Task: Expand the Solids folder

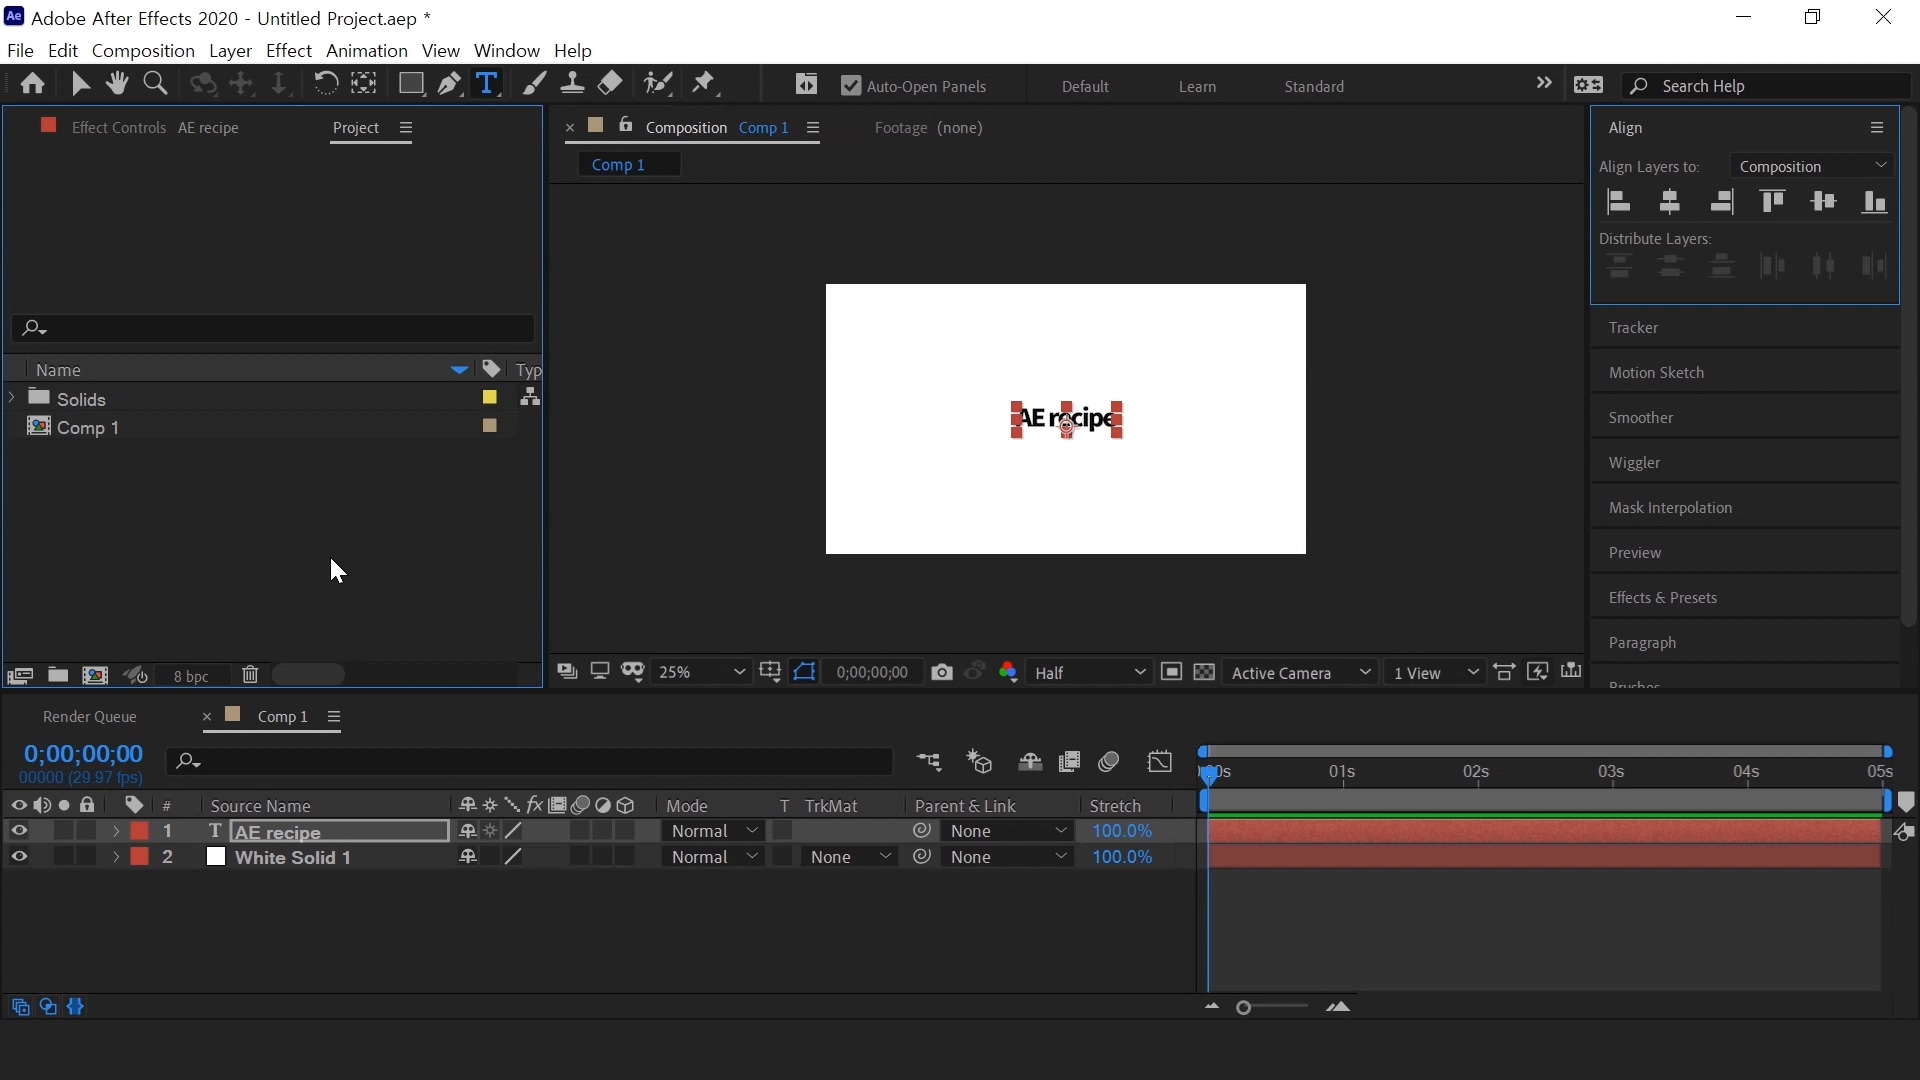Action: point(12,398)
